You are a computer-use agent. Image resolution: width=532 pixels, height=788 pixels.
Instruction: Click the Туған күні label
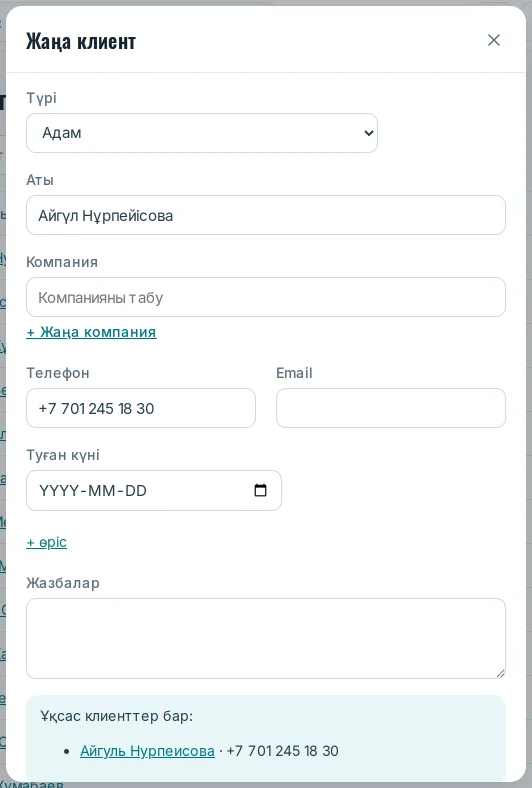(63, 455)
